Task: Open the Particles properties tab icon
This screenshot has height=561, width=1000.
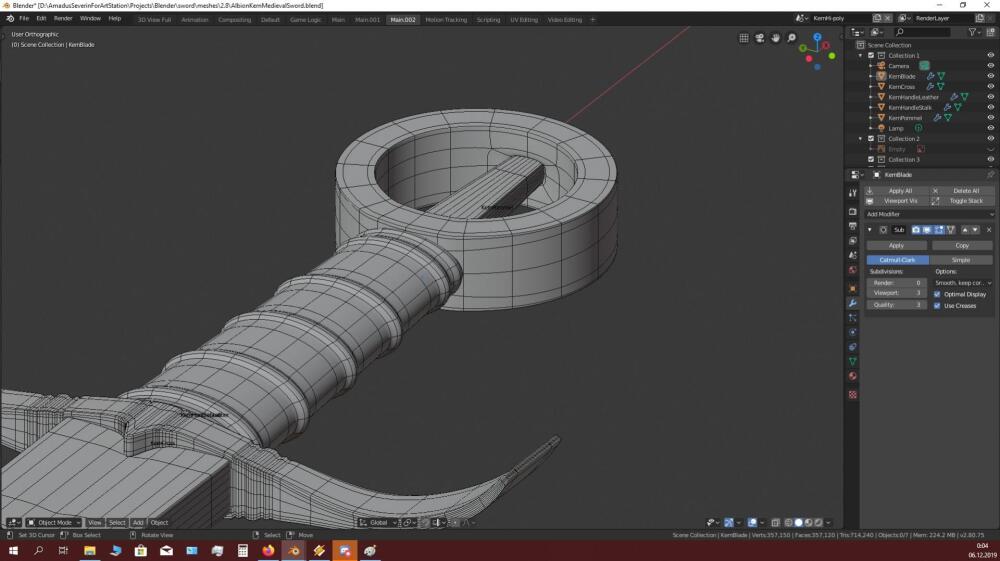Action: pyautogui.click(x=853, y=318)
